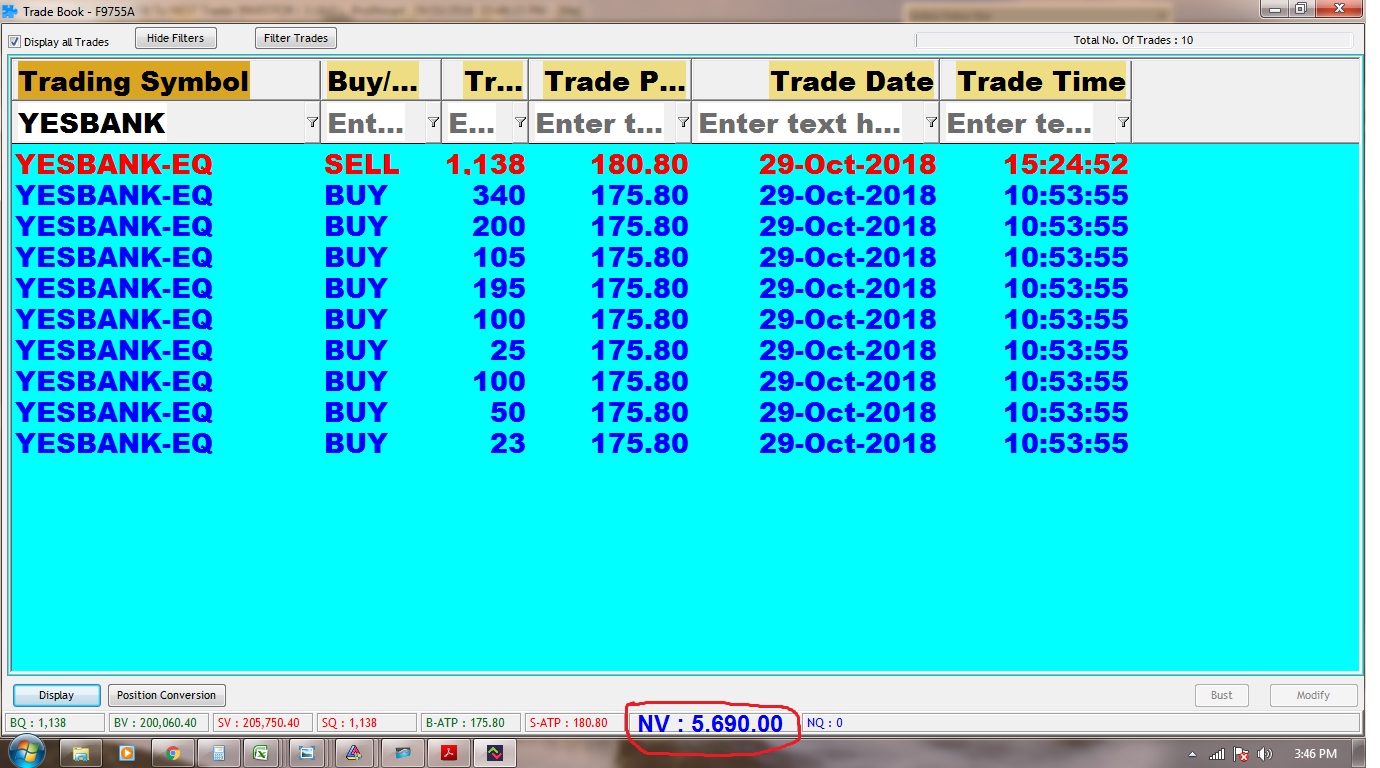Click the 180.80 sell trade price cell
The width and height of the screenshot is (1380, 768).
pyautogui.click(x=639, y=164)
